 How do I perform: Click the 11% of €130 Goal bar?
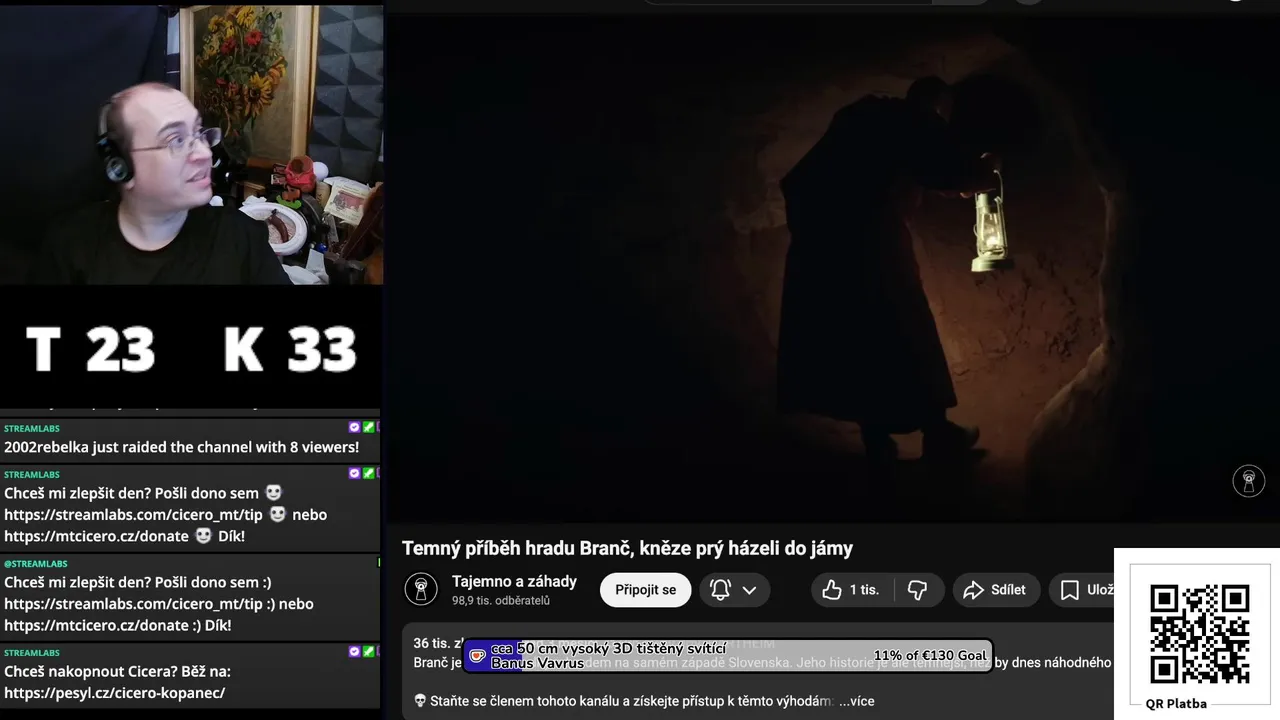tap(728, 656)
